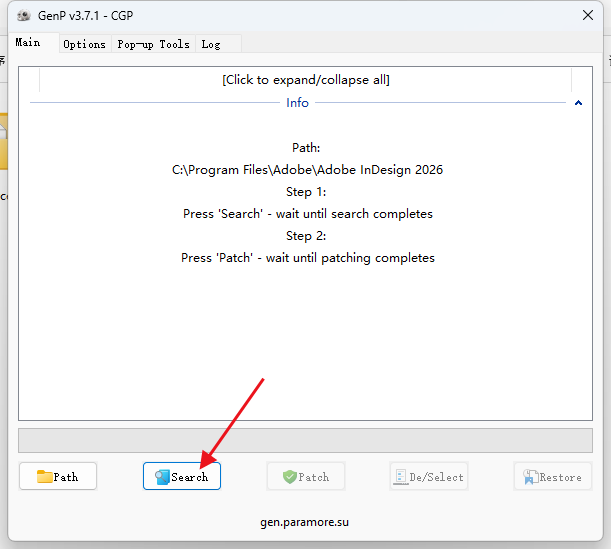Viewport: 611px width, 549px height.
Task: Click the 'Step 2:' text
Action: [306, 236]
